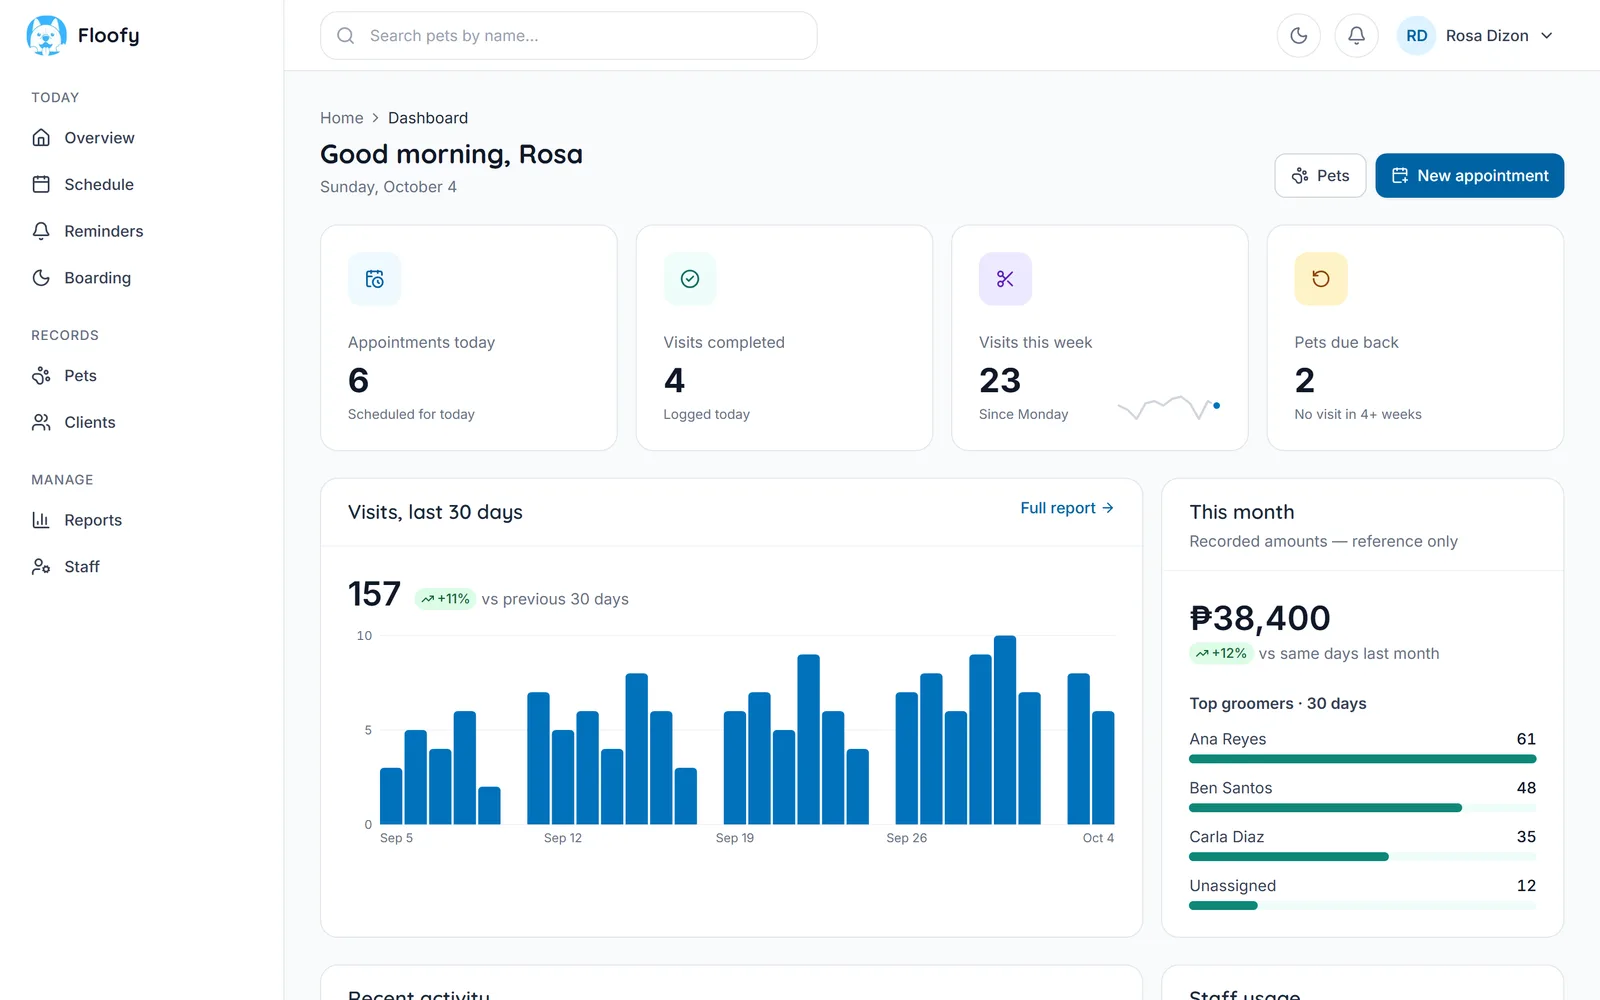Click the Ana Reyes groomer name

(x=1227, y=739)
